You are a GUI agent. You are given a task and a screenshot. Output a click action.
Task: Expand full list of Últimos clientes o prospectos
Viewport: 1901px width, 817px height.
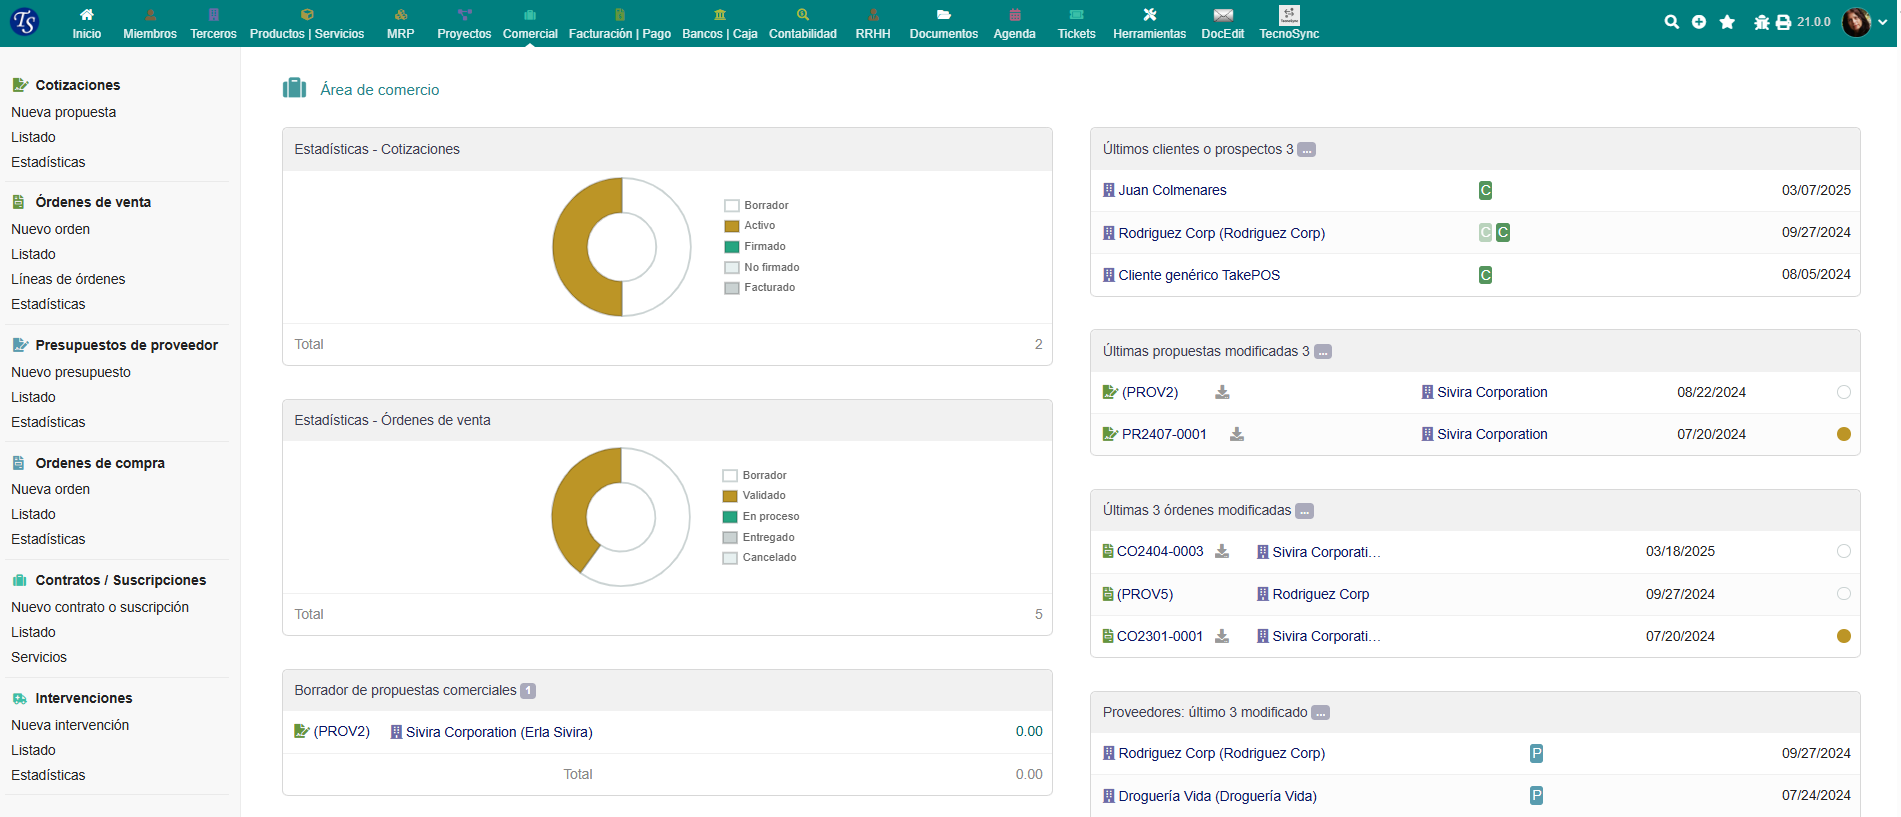click(x=1307, y=150)
